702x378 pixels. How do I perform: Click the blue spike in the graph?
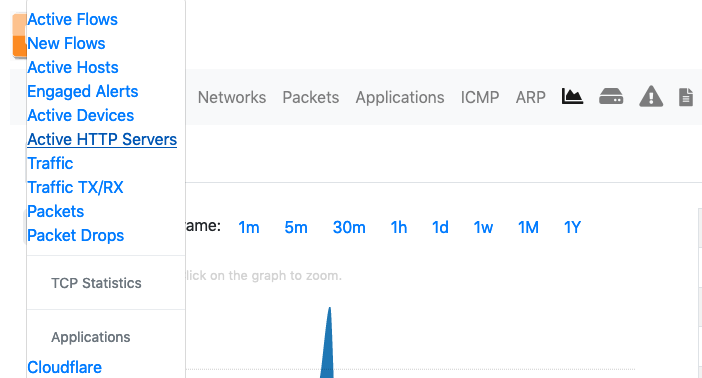tap(328, 349)
